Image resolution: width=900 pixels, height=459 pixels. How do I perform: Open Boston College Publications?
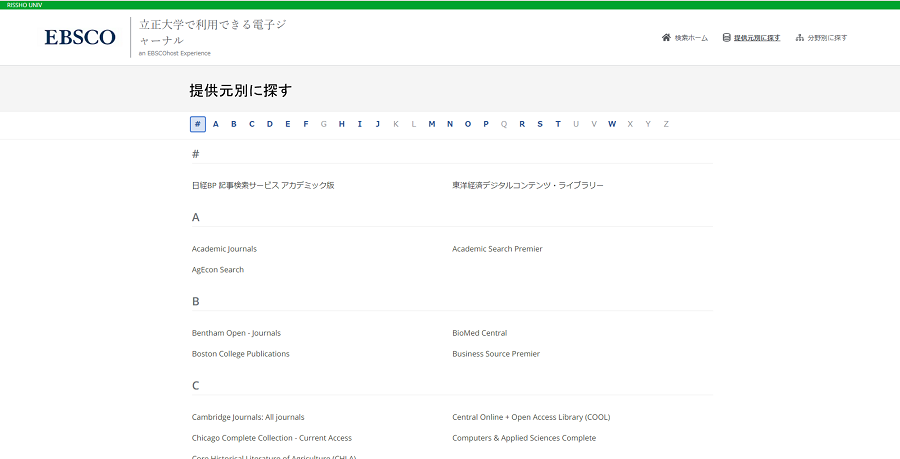240,354
